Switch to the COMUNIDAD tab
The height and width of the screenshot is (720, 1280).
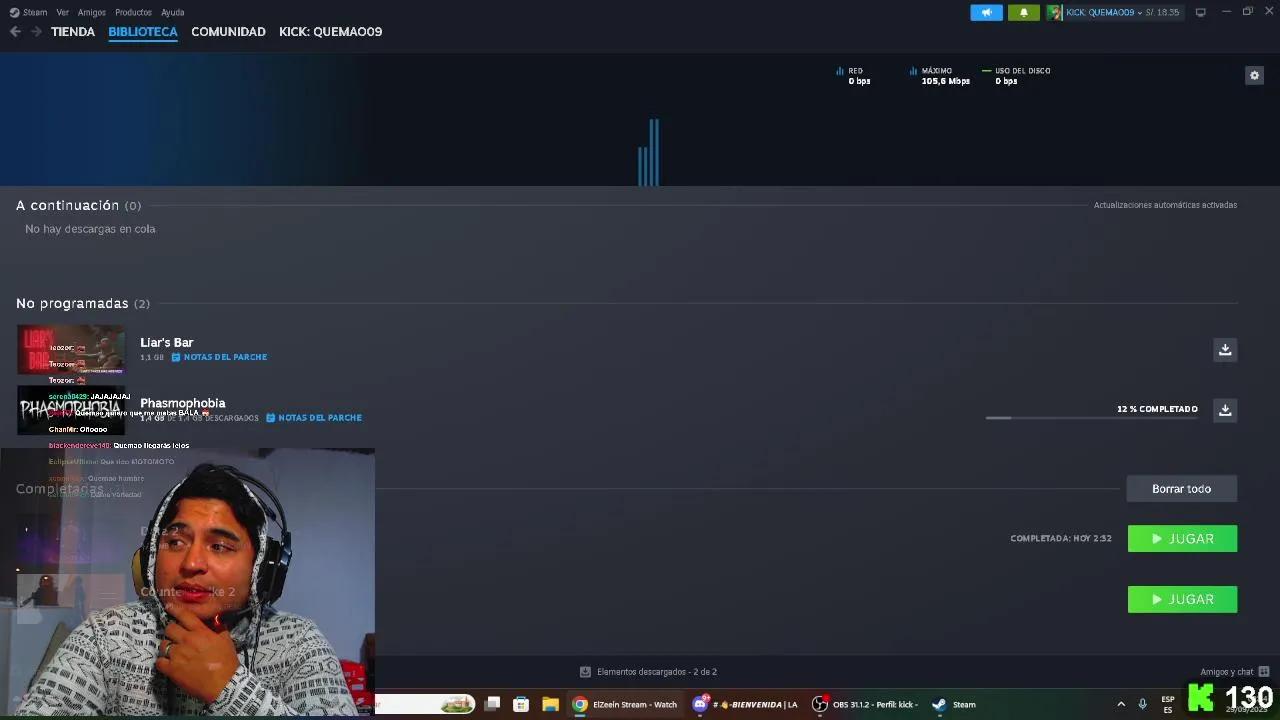tap(228, 32)
